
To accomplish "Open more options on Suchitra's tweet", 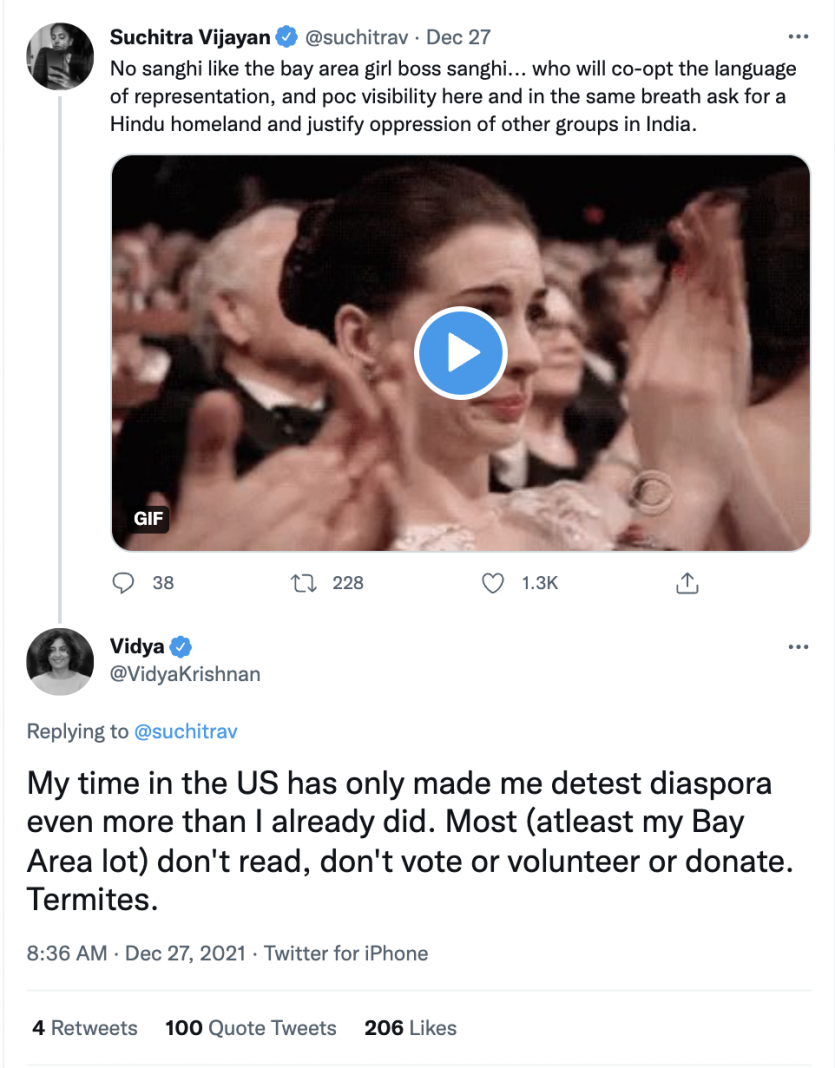I will pyautogui.click(x=798, y=38).
